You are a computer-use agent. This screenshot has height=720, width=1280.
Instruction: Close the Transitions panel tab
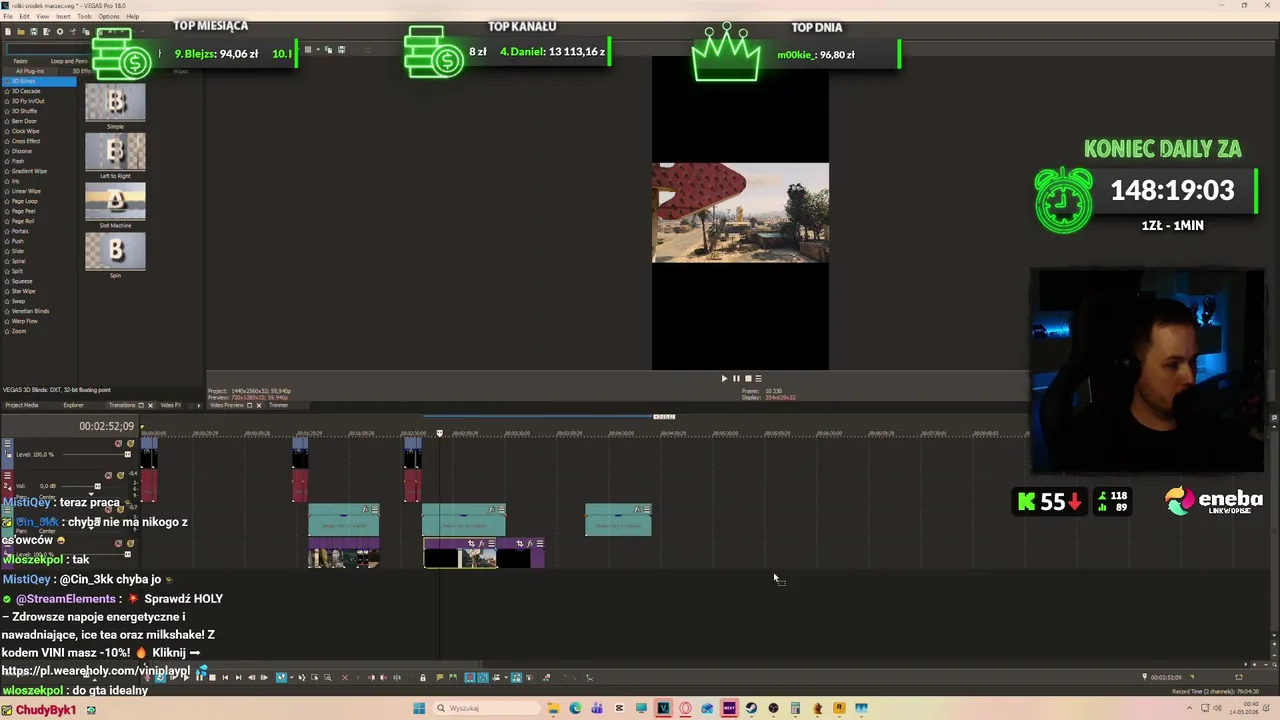click(x=150, y=405)
